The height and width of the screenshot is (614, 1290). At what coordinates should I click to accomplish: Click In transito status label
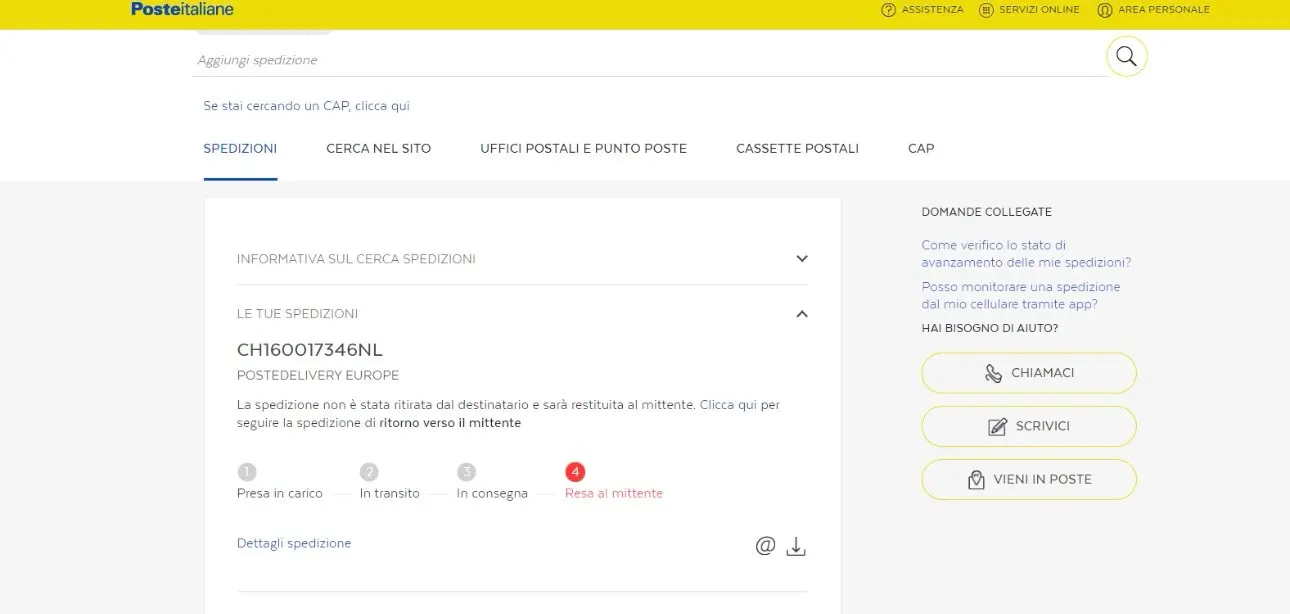click(390, 493)
